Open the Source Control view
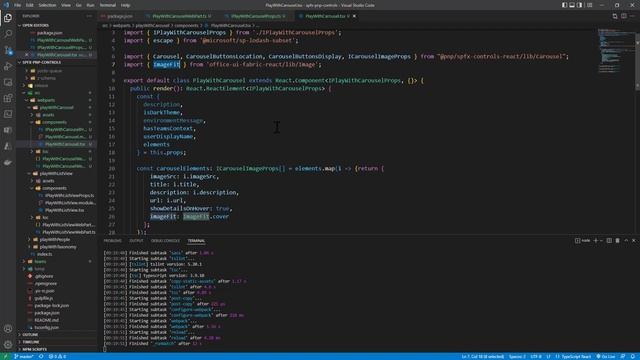The width and height of the screenshot is (640, 360). click(x=8, y=50)
